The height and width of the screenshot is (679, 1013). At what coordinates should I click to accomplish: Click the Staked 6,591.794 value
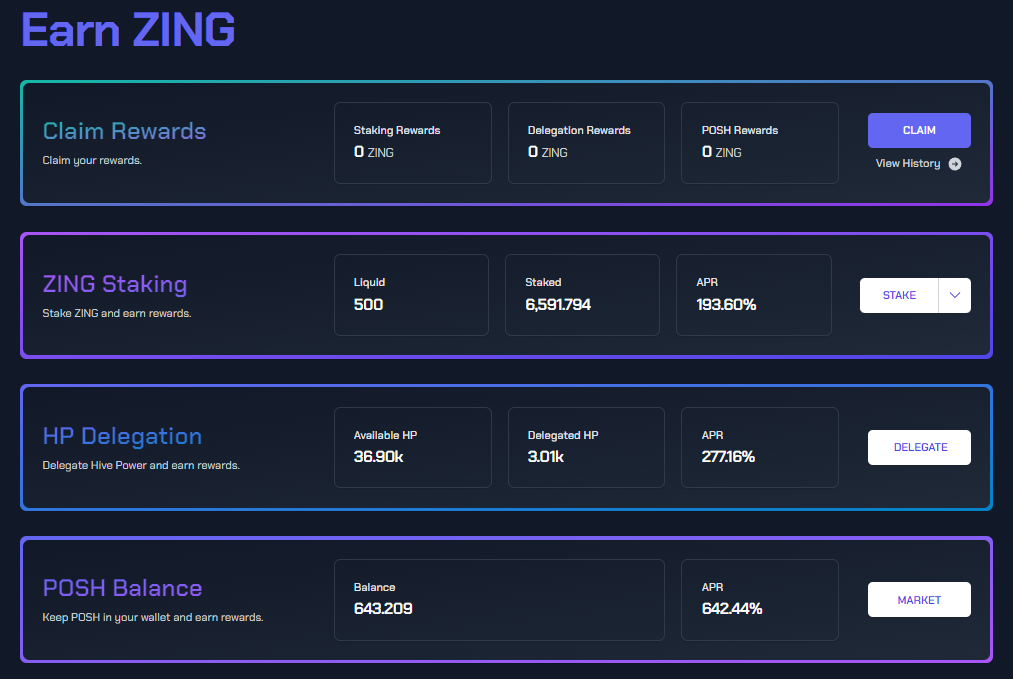558,304
